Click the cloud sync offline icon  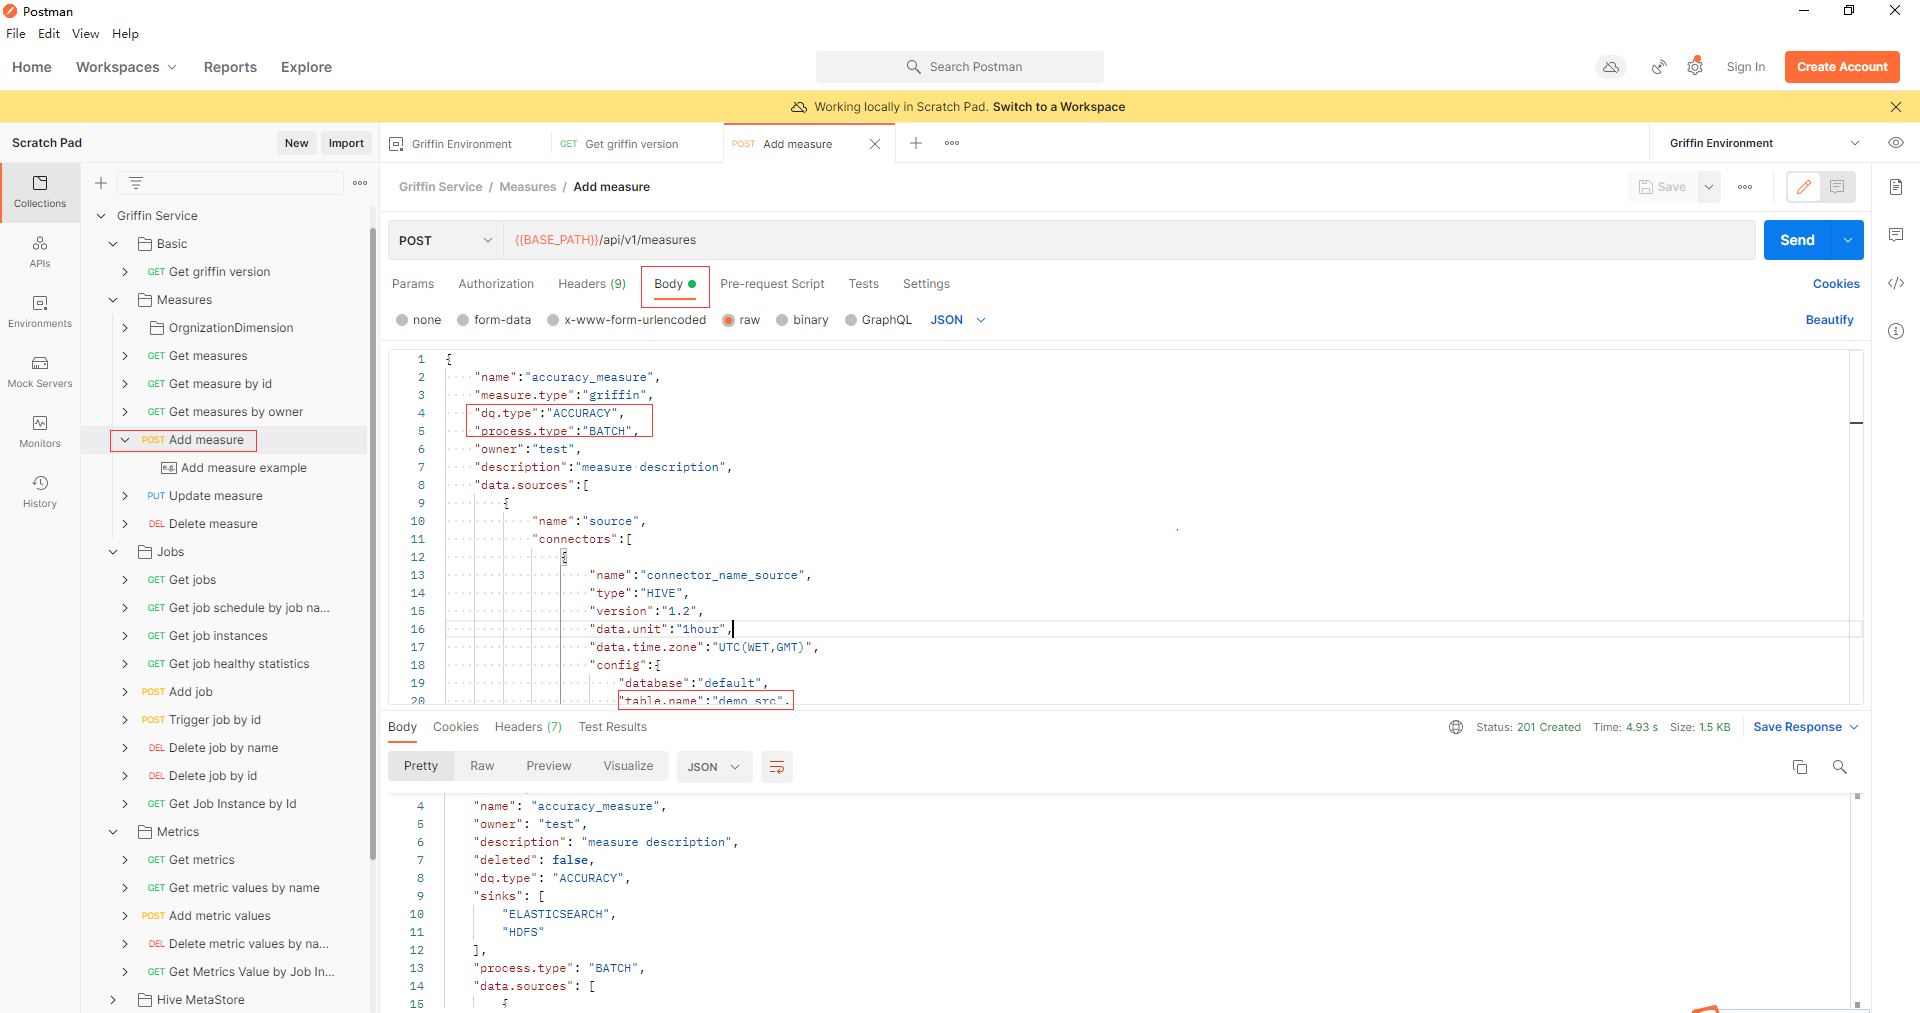pos(1611,67)
